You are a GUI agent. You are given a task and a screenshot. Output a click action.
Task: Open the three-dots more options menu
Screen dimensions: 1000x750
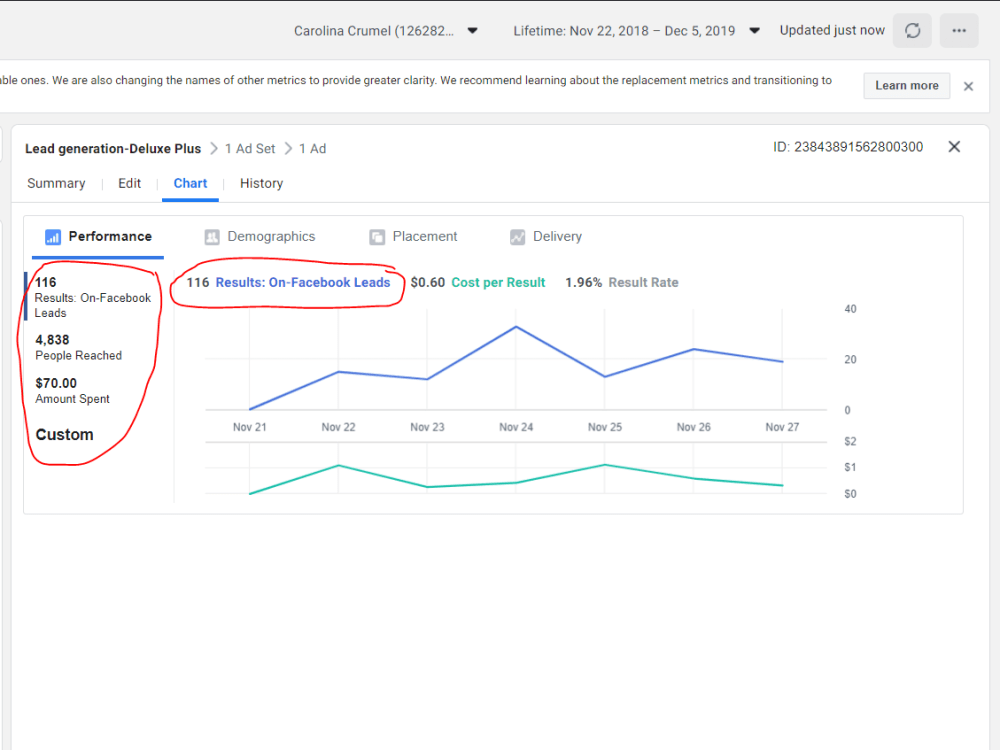tap(959, 31)
